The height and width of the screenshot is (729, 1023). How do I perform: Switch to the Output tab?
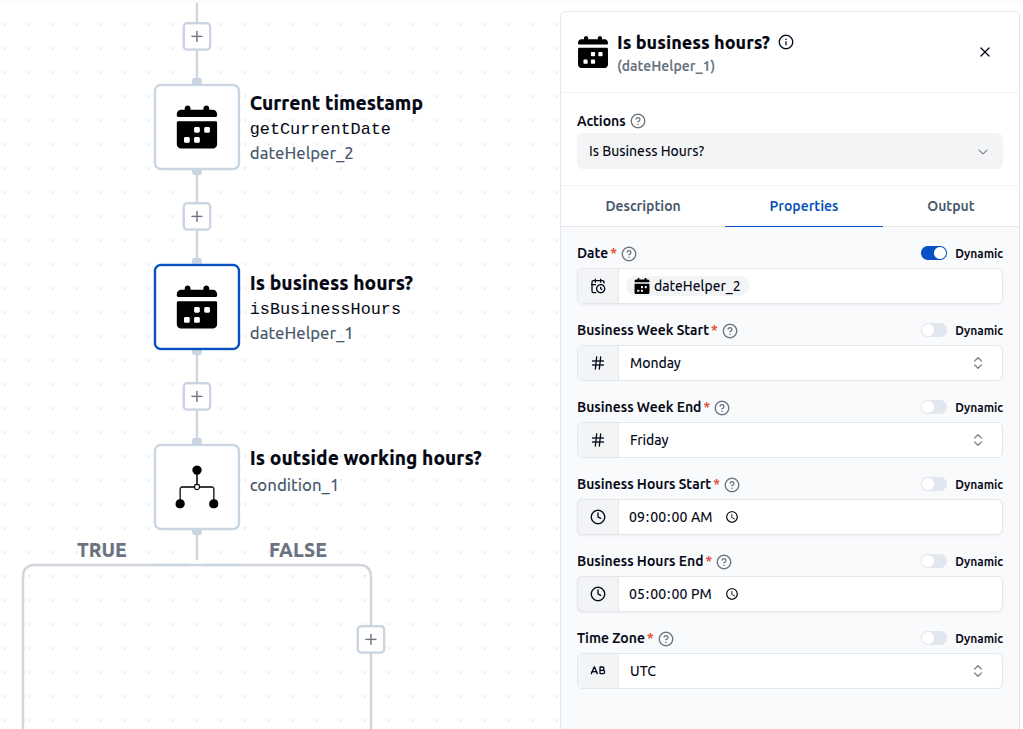pyautogui.click(x=950, y=206)
